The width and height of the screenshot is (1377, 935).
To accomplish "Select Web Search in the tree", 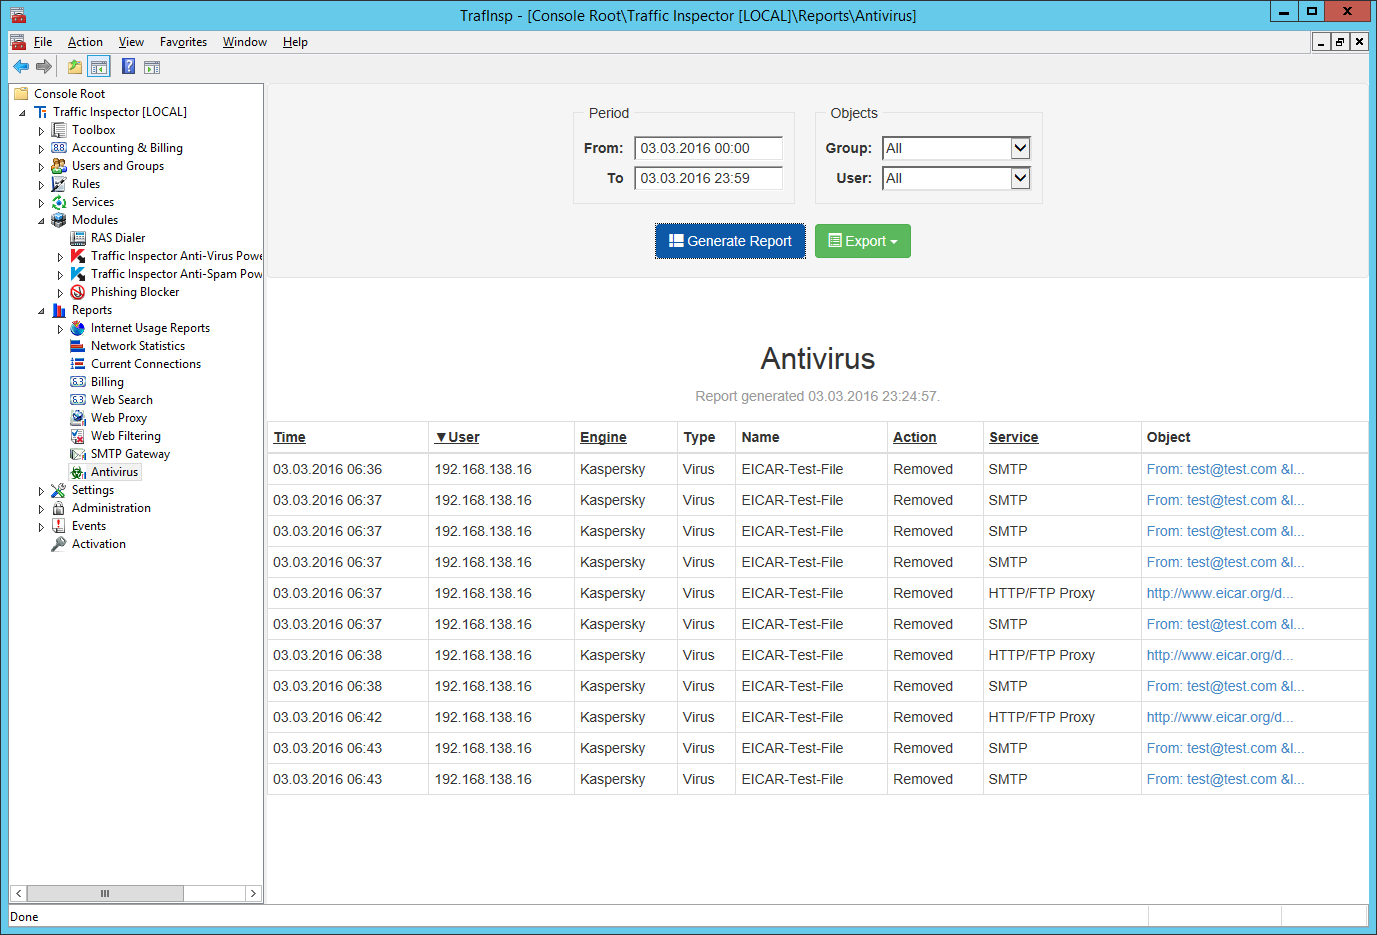I will [122, 400].
